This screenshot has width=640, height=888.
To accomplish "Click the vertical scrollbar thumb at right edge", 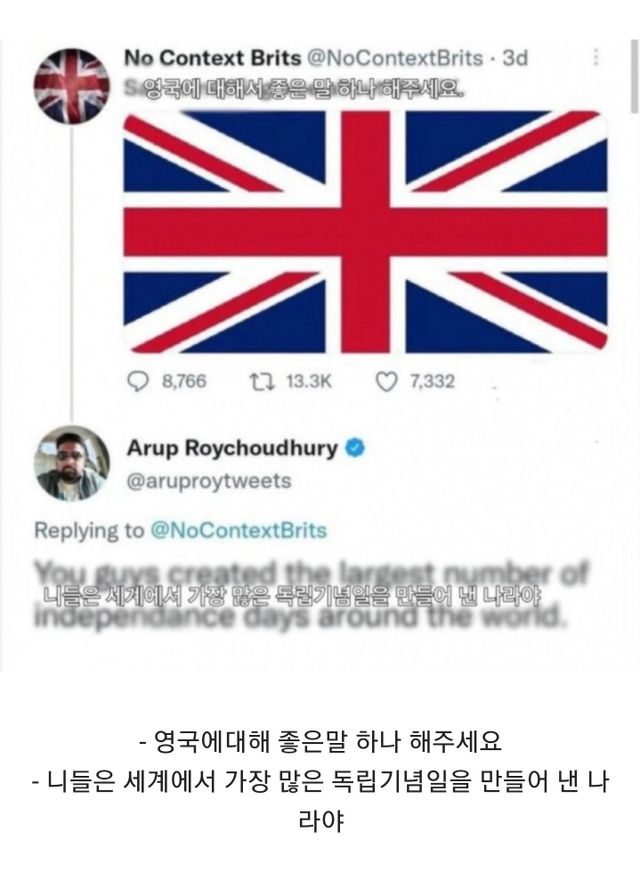I will coord(634,76).
